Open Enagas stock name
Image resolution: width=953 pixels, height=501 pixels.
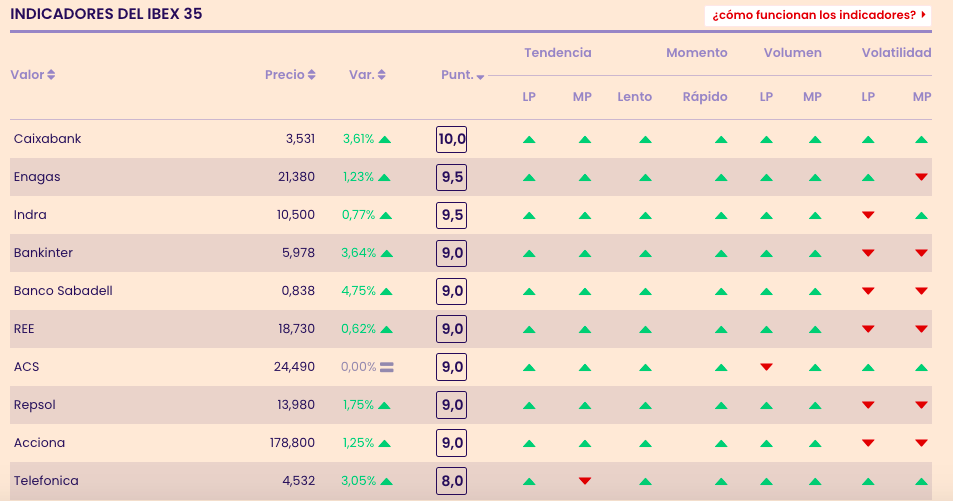37,177
